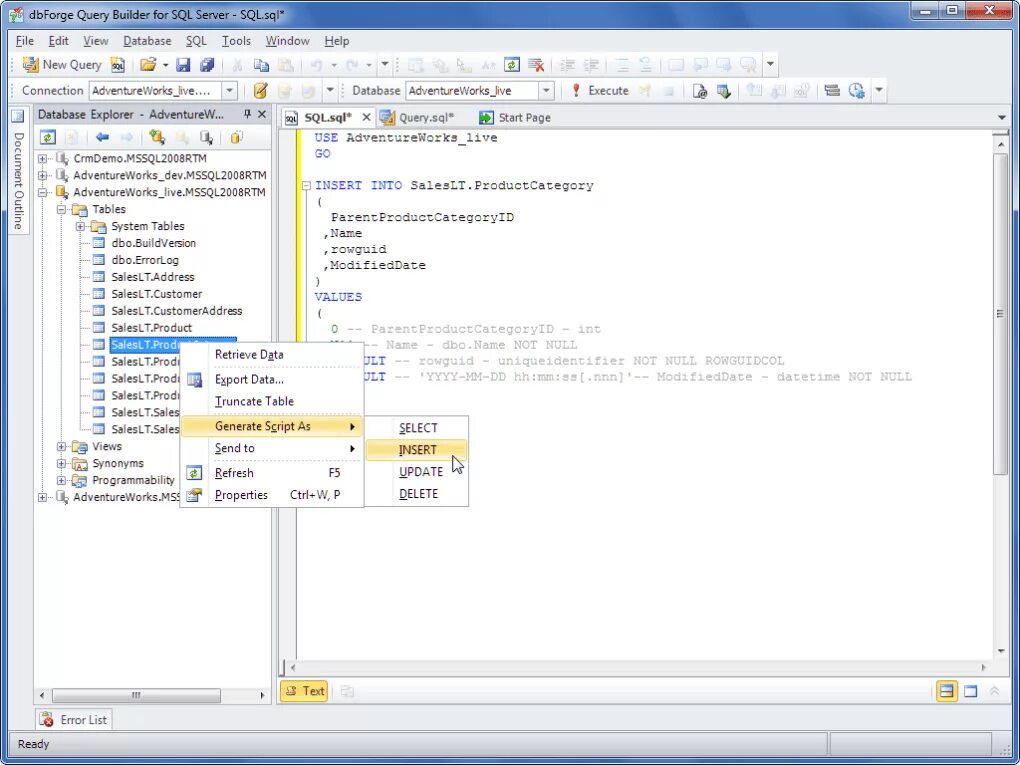Screen dimensions: 1020x765
Task: Expand the System Tables folder
Action: [80, 226]
